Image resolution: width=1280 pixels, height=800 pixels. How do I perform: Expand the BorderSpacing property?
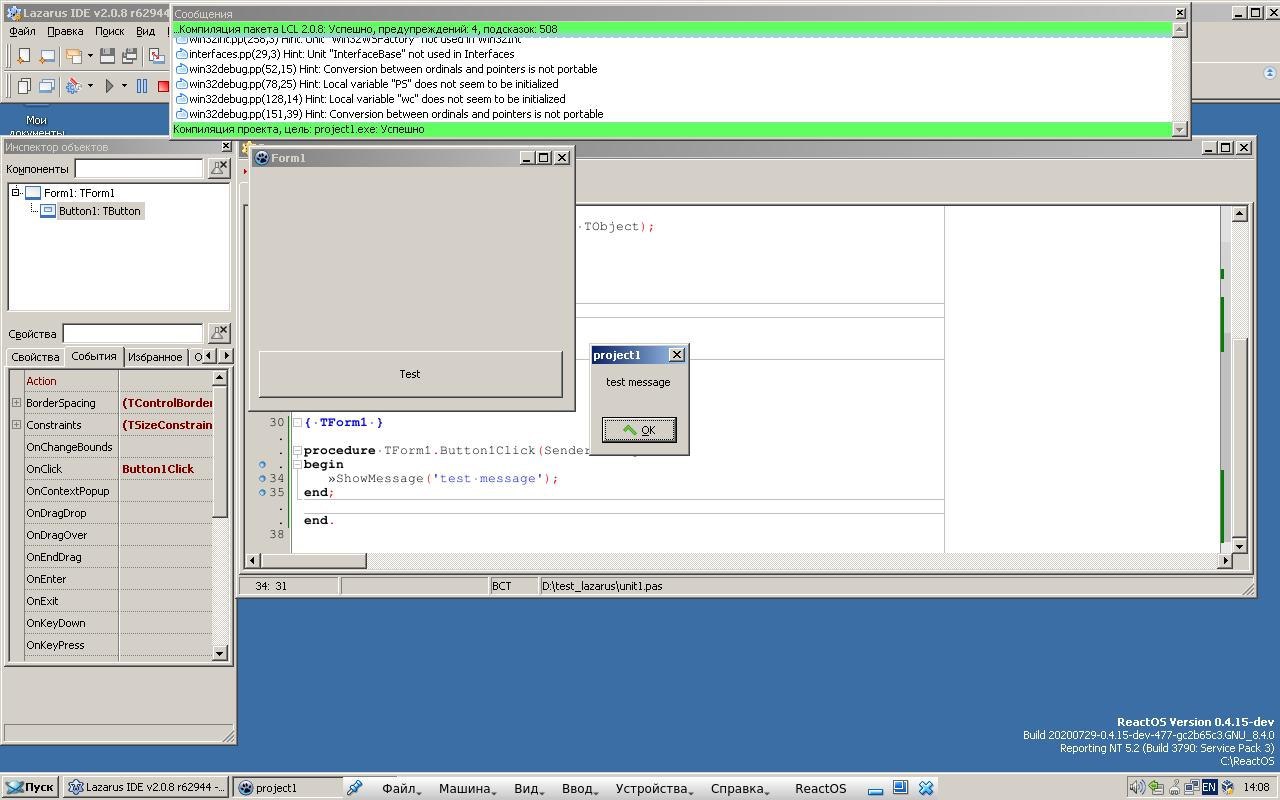[x=16, y=403]
